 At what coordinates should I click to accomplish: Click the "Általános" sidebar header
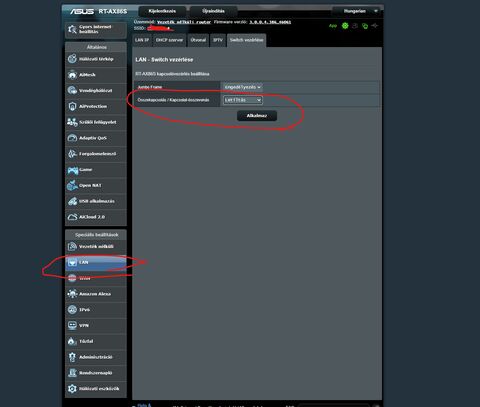point(97,47)
